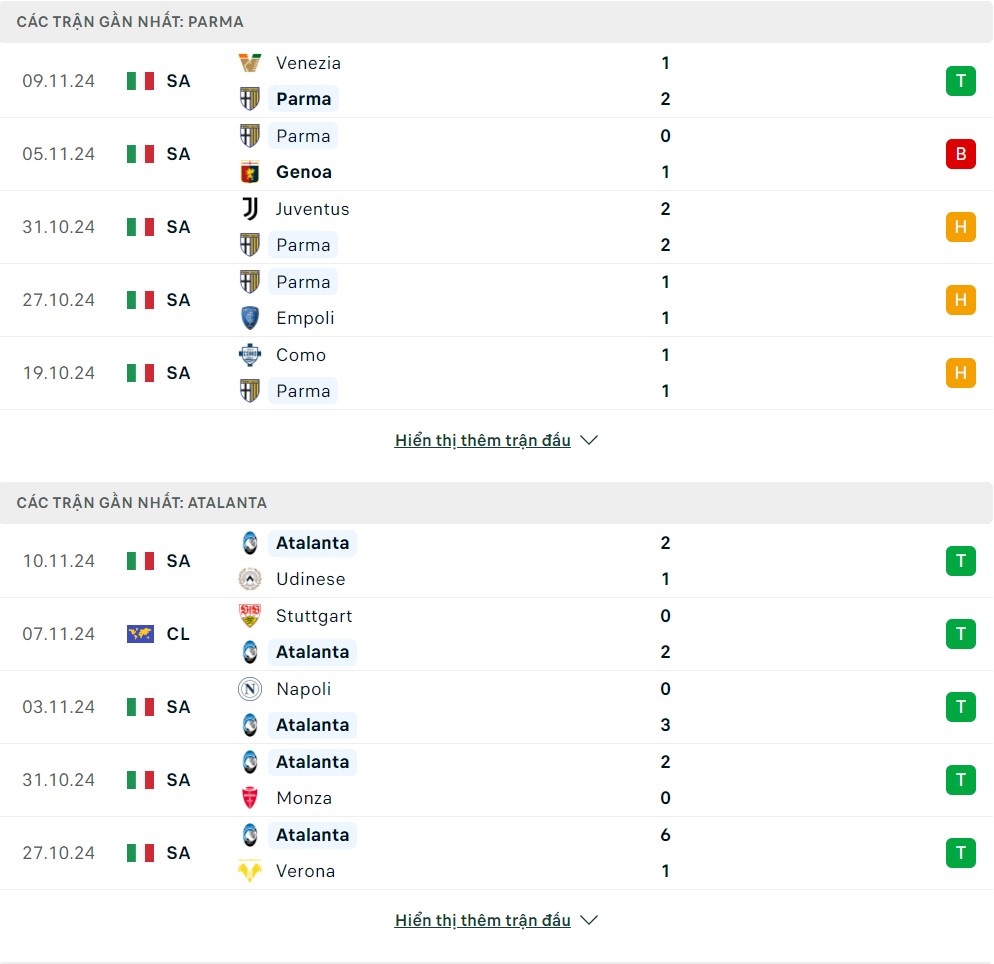Image resolution: width=994 pixels, height=964 pixels.
Task: Click the green T badge for Venezia match
Action: pyautogui.click(x=960, y=81)
